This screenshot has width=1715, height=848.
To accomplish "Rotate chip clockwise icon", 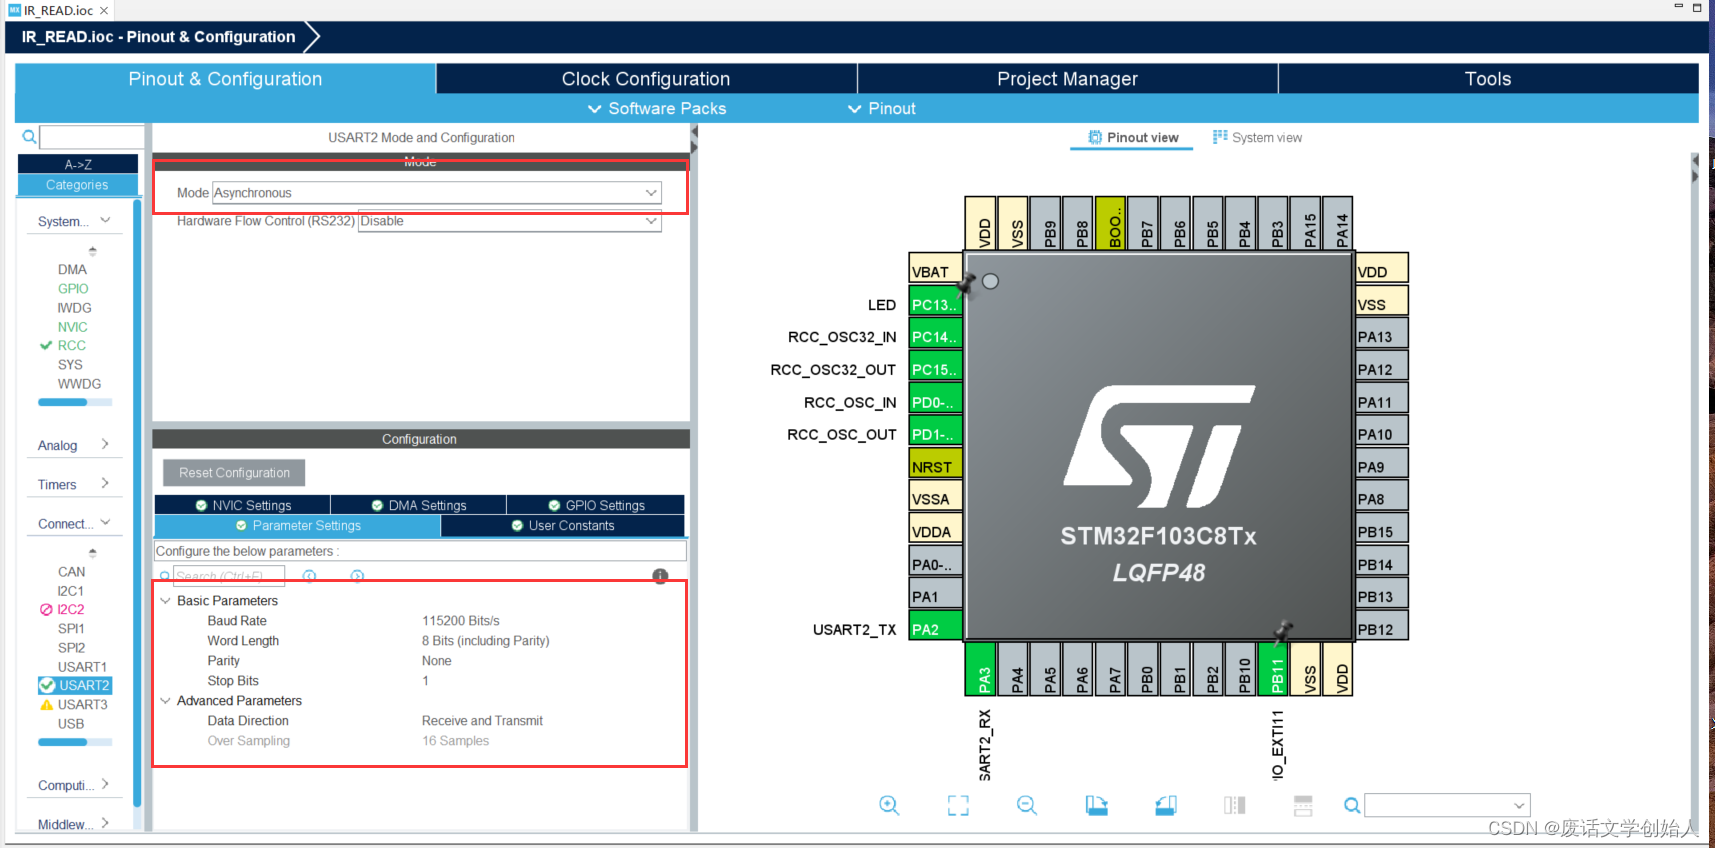I will click(x=1097, y=805).
